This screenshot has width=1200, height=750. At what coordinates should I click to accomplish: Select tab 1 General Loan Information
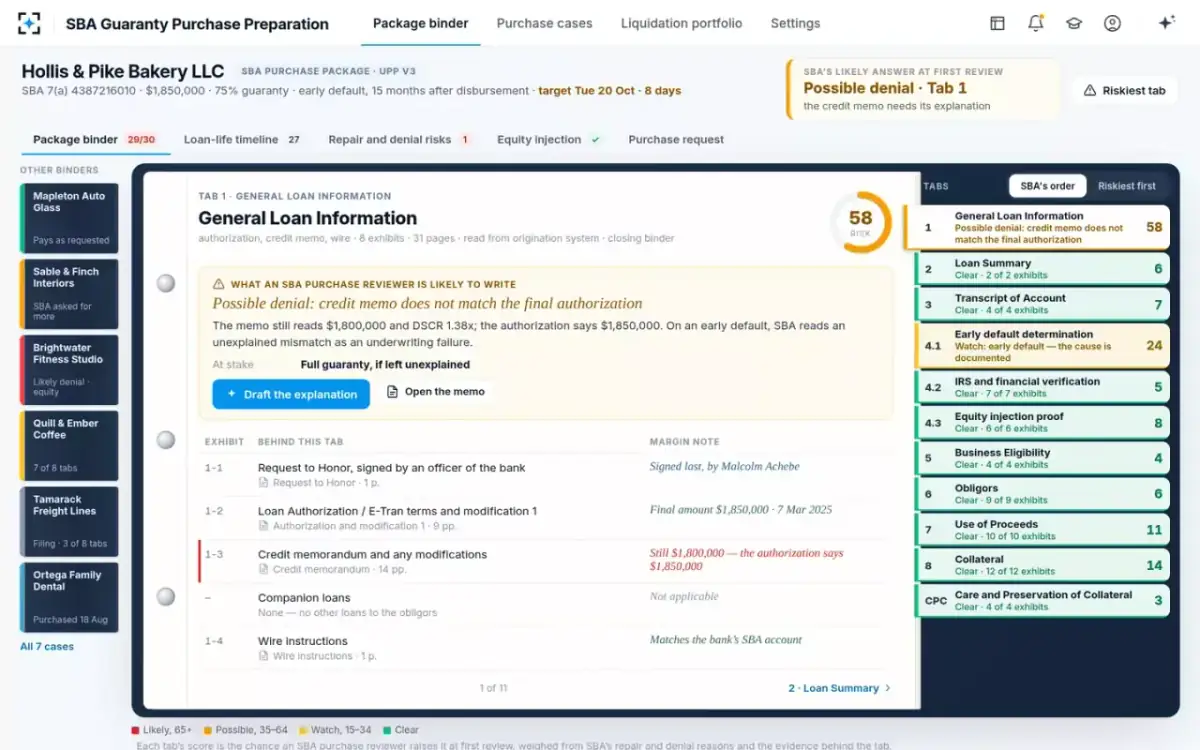[1036, 228]
